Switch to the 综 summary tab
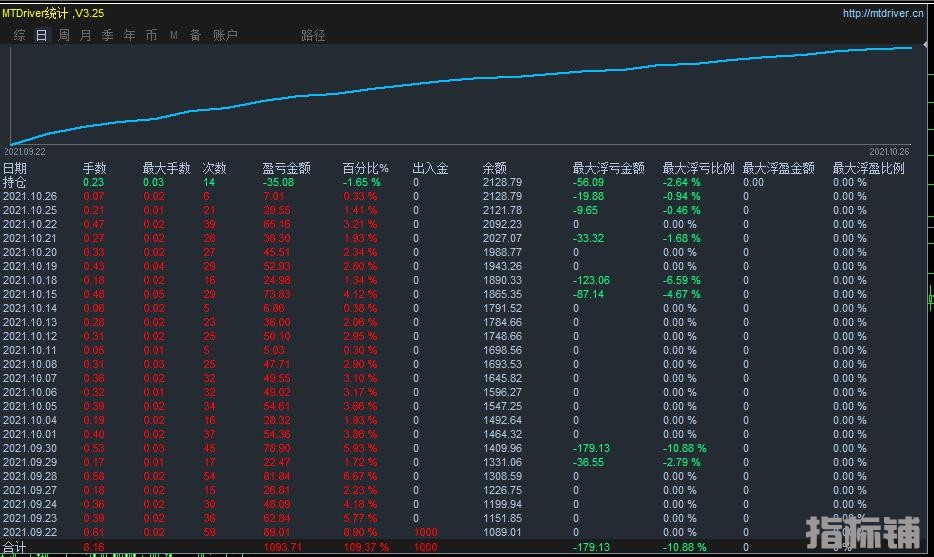 point(20,35)
